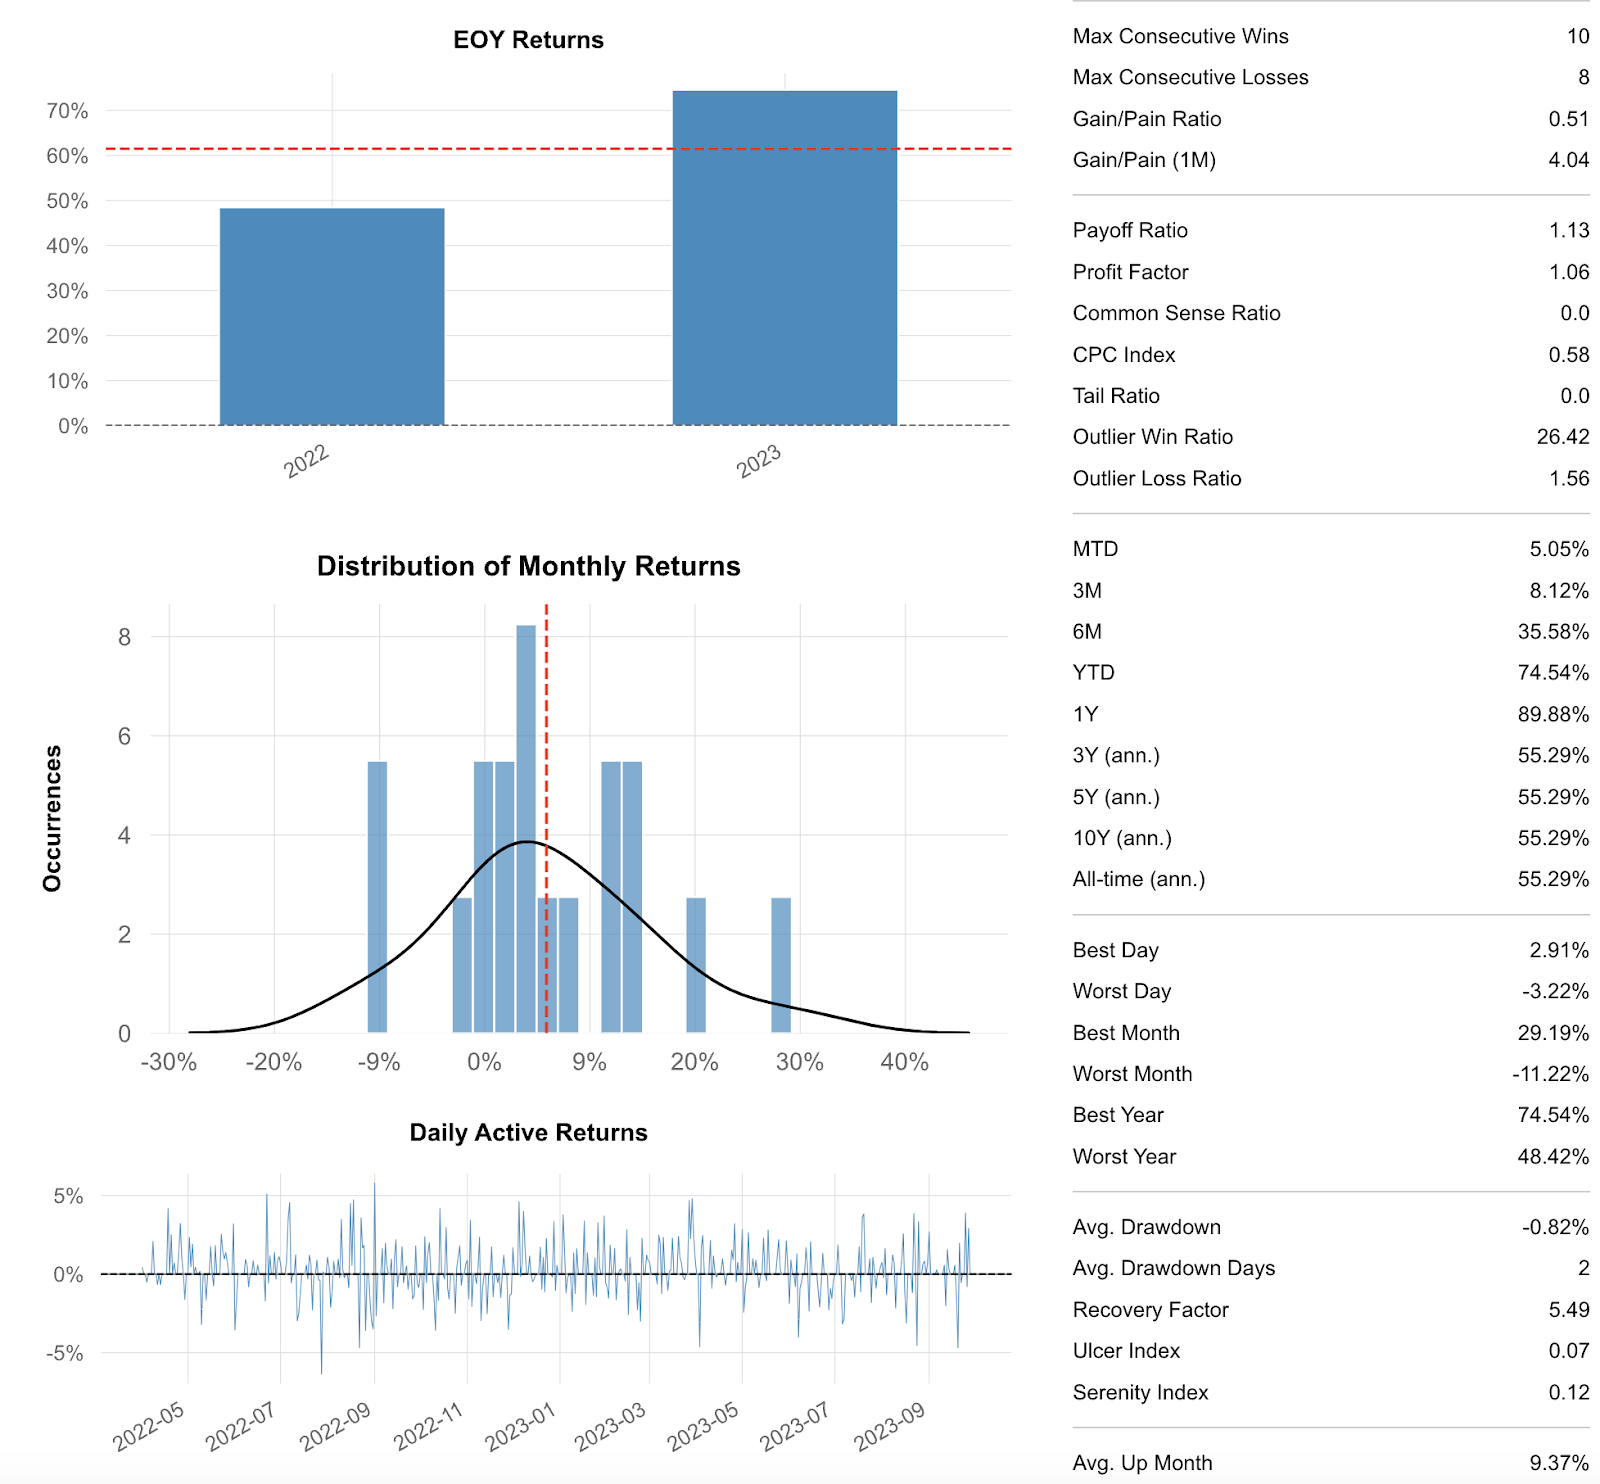Click the 3M value 8.12%
This screenshot has width=1600, height=1484.
point(1559,591)
